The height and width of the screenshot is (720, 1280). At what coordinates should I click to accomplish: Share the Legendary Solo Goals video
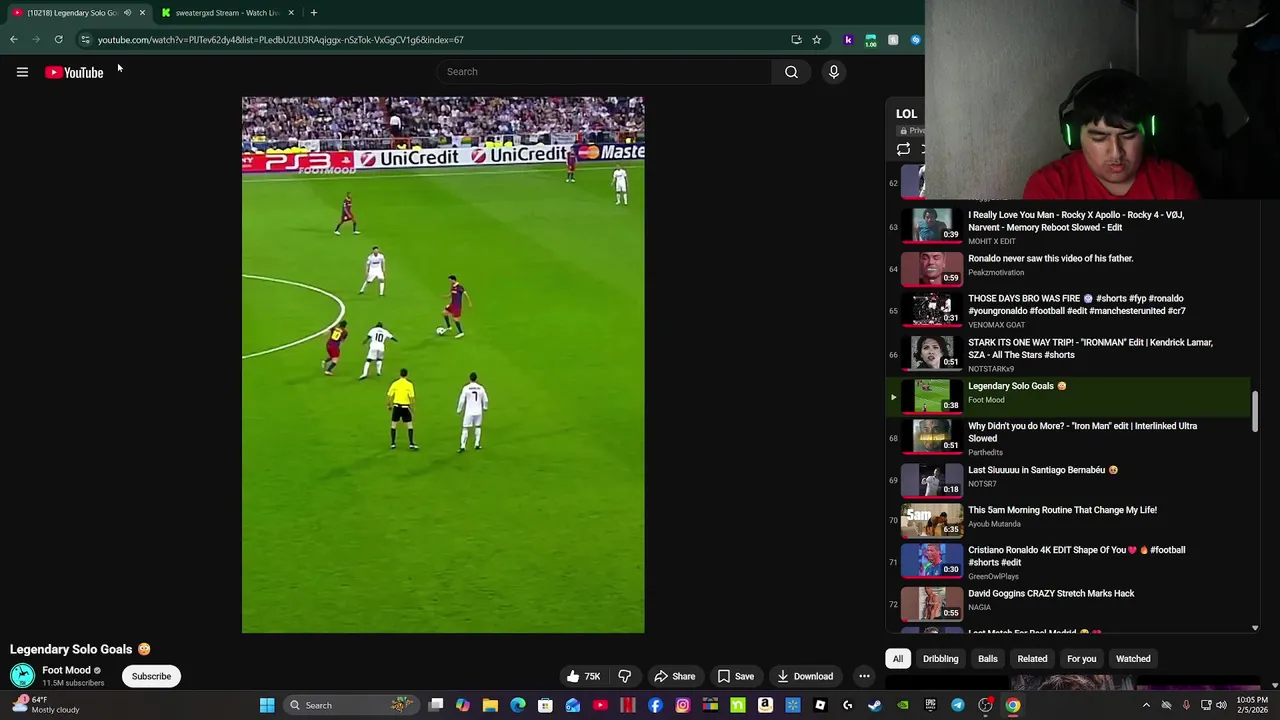point(674,676)
